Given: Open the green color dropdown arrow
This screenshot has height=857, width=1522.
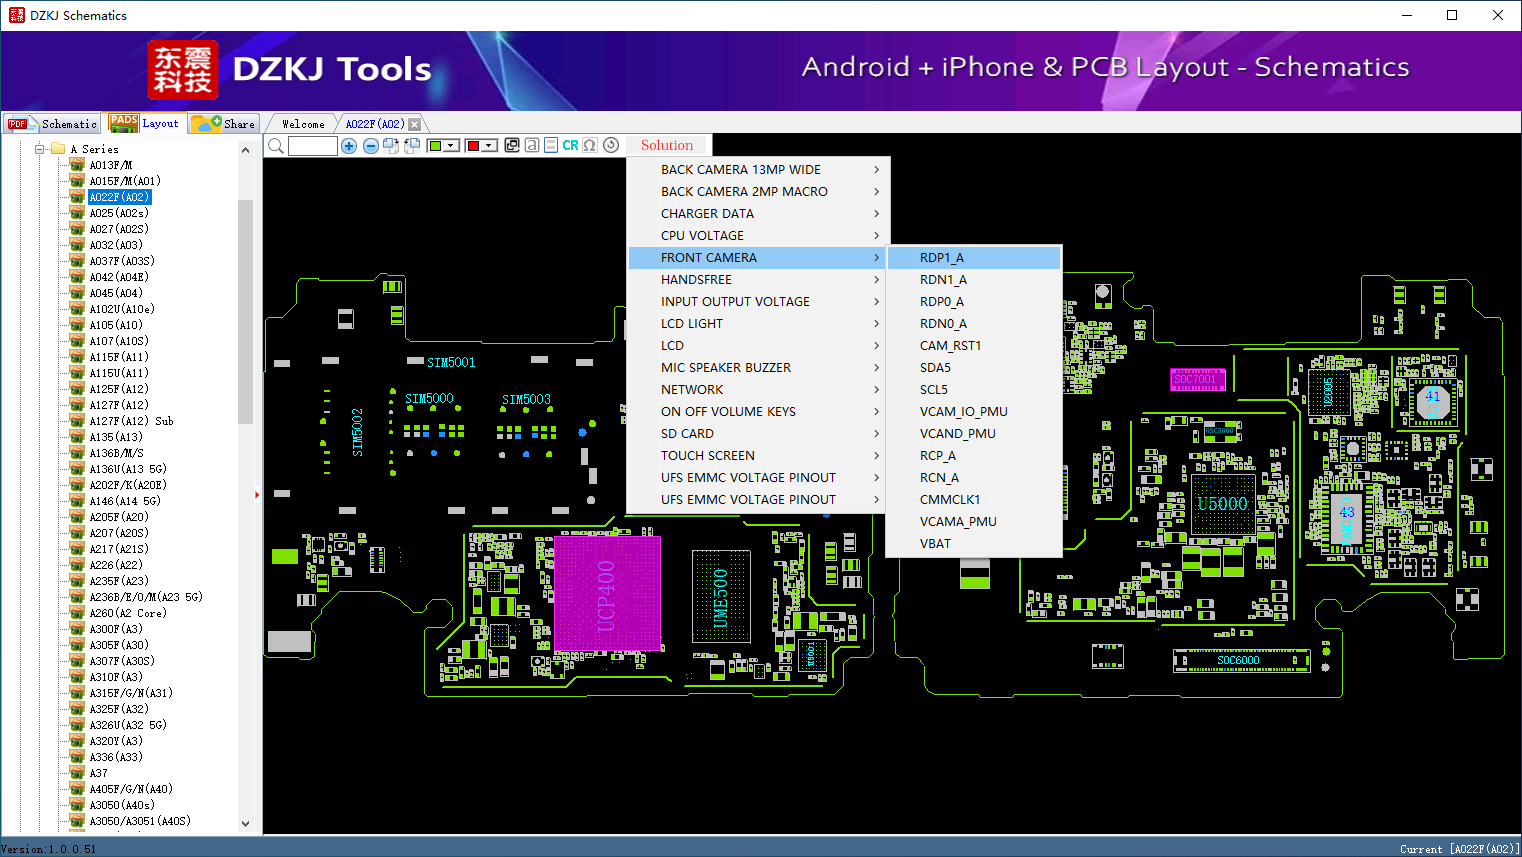Looking at the screenshot, I should [x=452, y=146].
